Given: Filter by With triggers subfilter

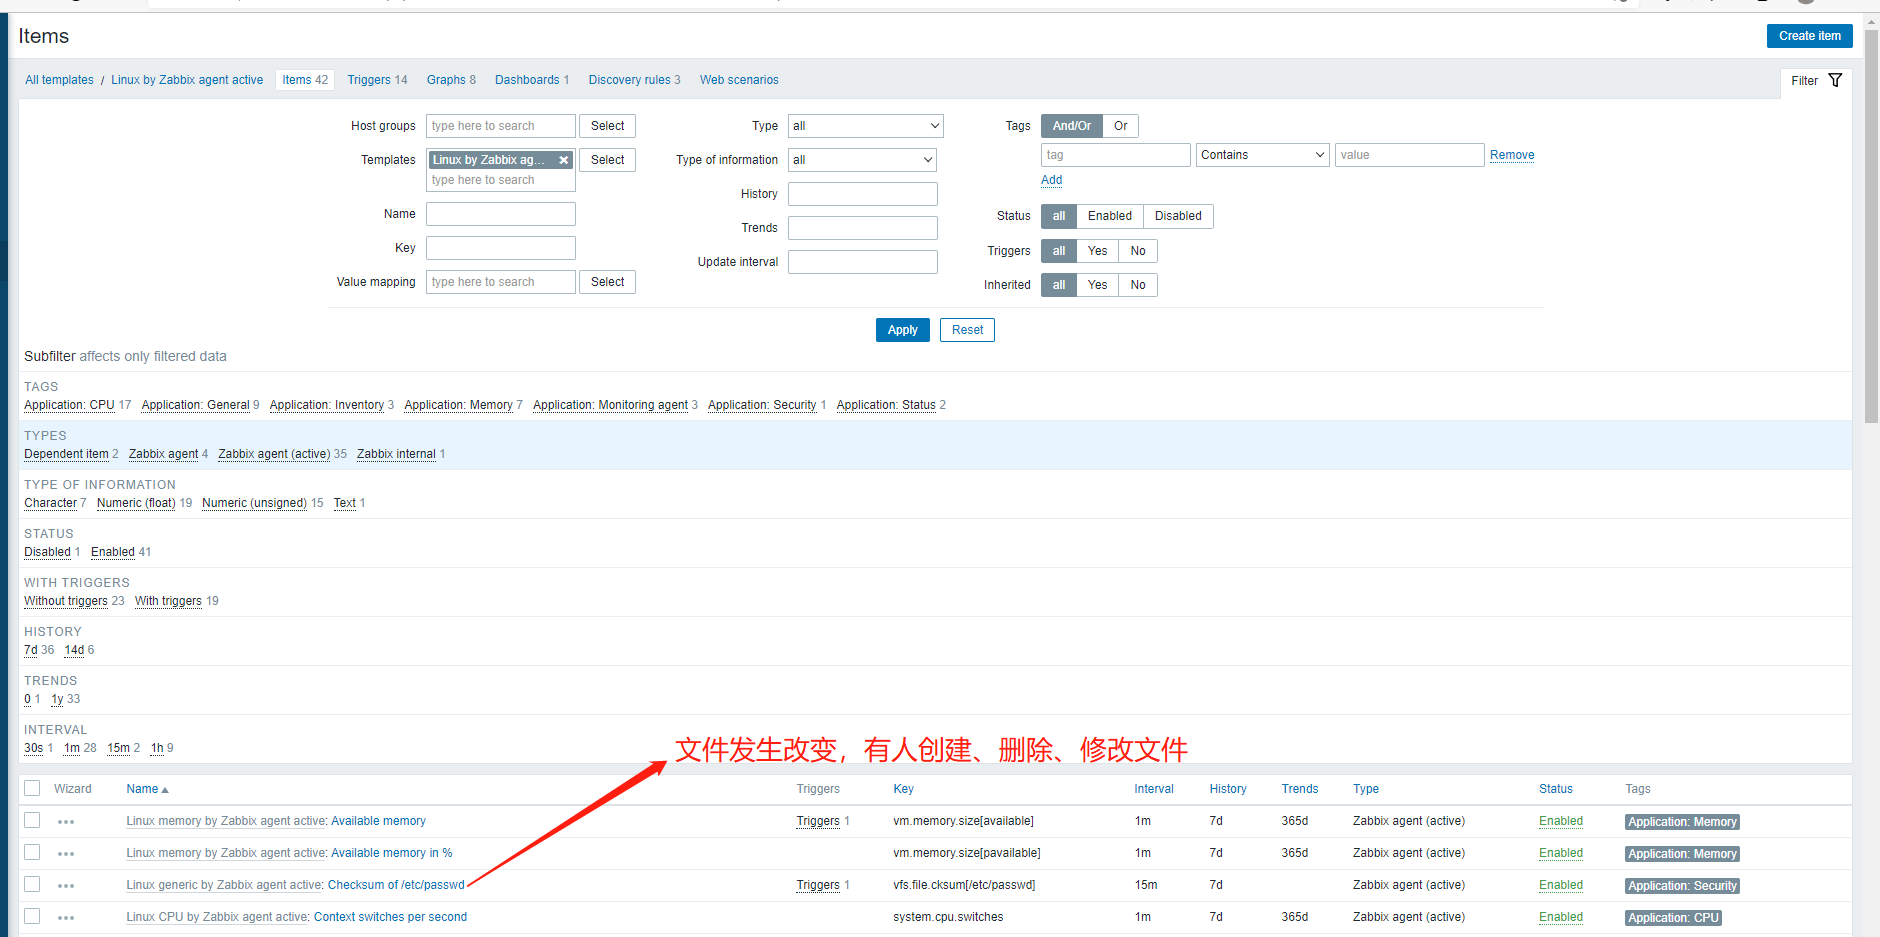Looking at the screenshot, I should tap(168, 601).
